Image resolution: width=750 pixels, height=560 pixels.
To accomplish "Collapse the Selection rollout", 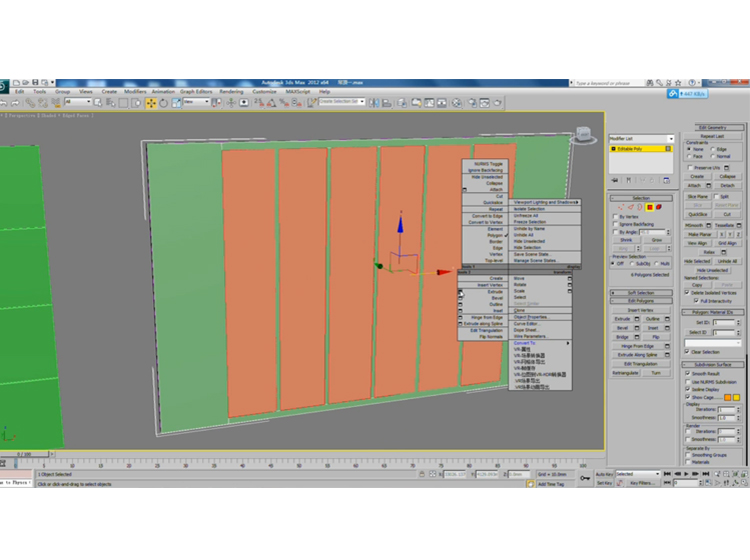I will [641, 198].
